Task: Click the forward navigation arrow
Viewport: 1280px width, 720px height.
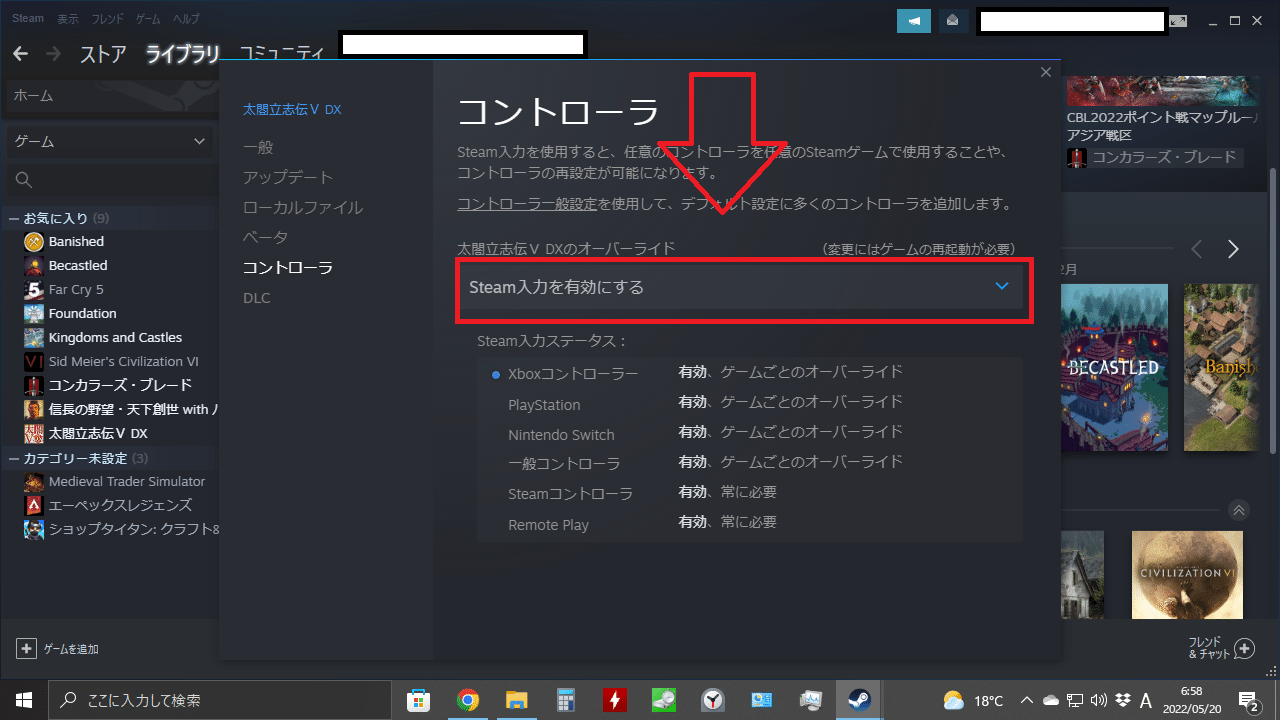Action: 53,54
